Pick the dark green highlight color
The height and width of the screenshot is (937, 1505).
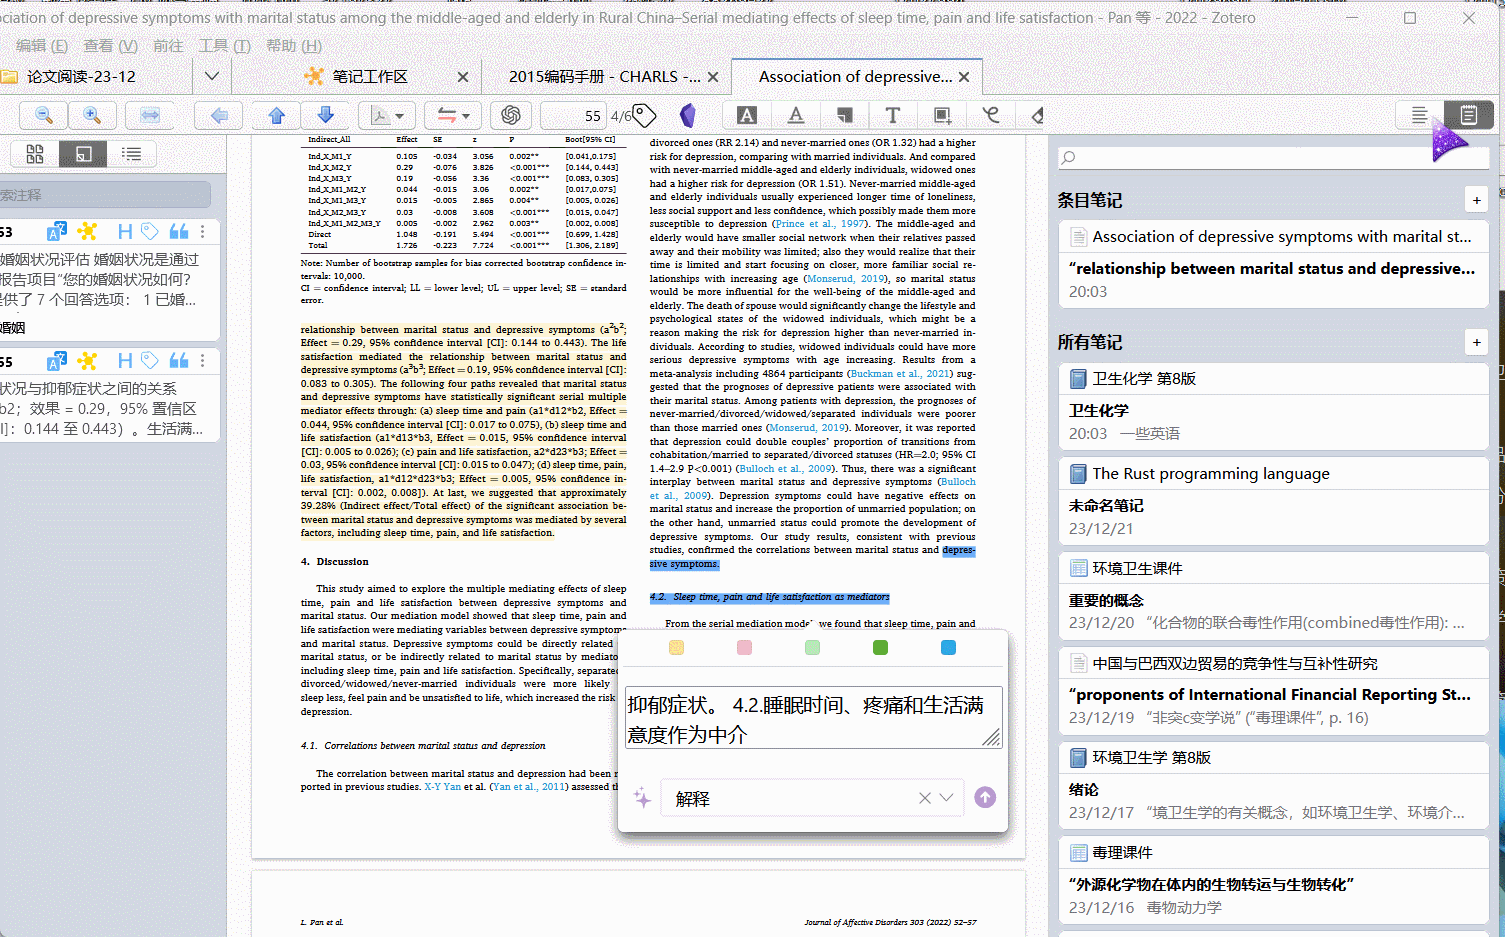880,648
